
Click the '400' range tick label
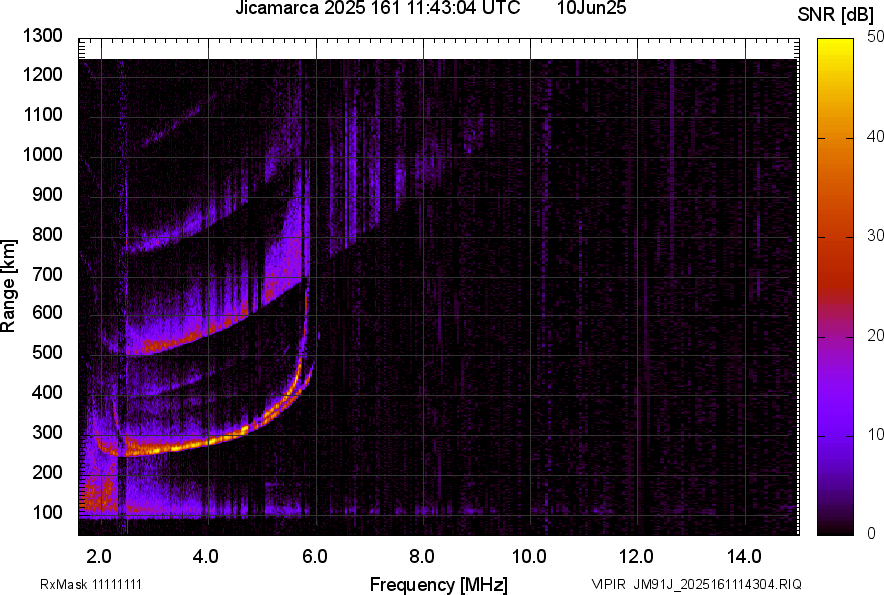tap(47, 392)
